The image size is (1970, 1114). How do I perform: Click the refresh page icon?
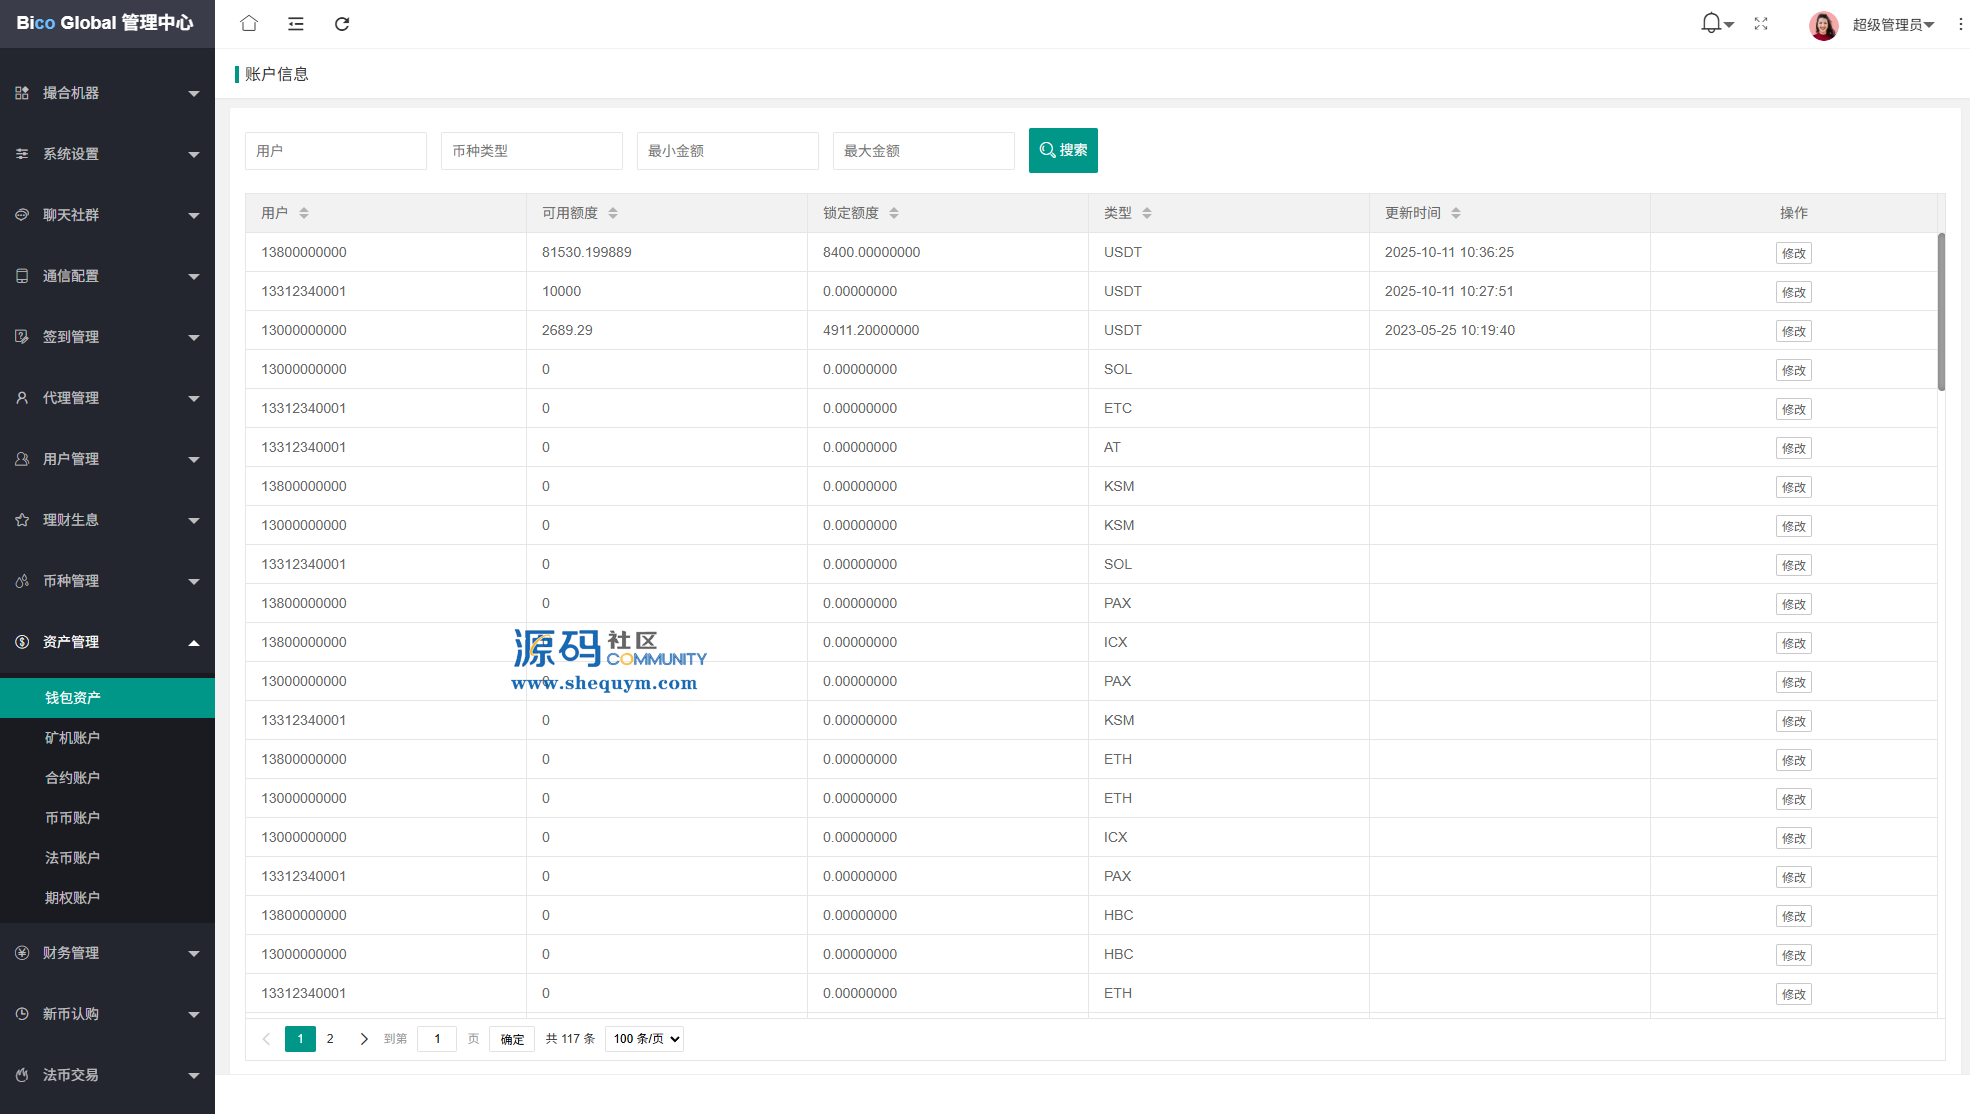(x=342, y=23)
